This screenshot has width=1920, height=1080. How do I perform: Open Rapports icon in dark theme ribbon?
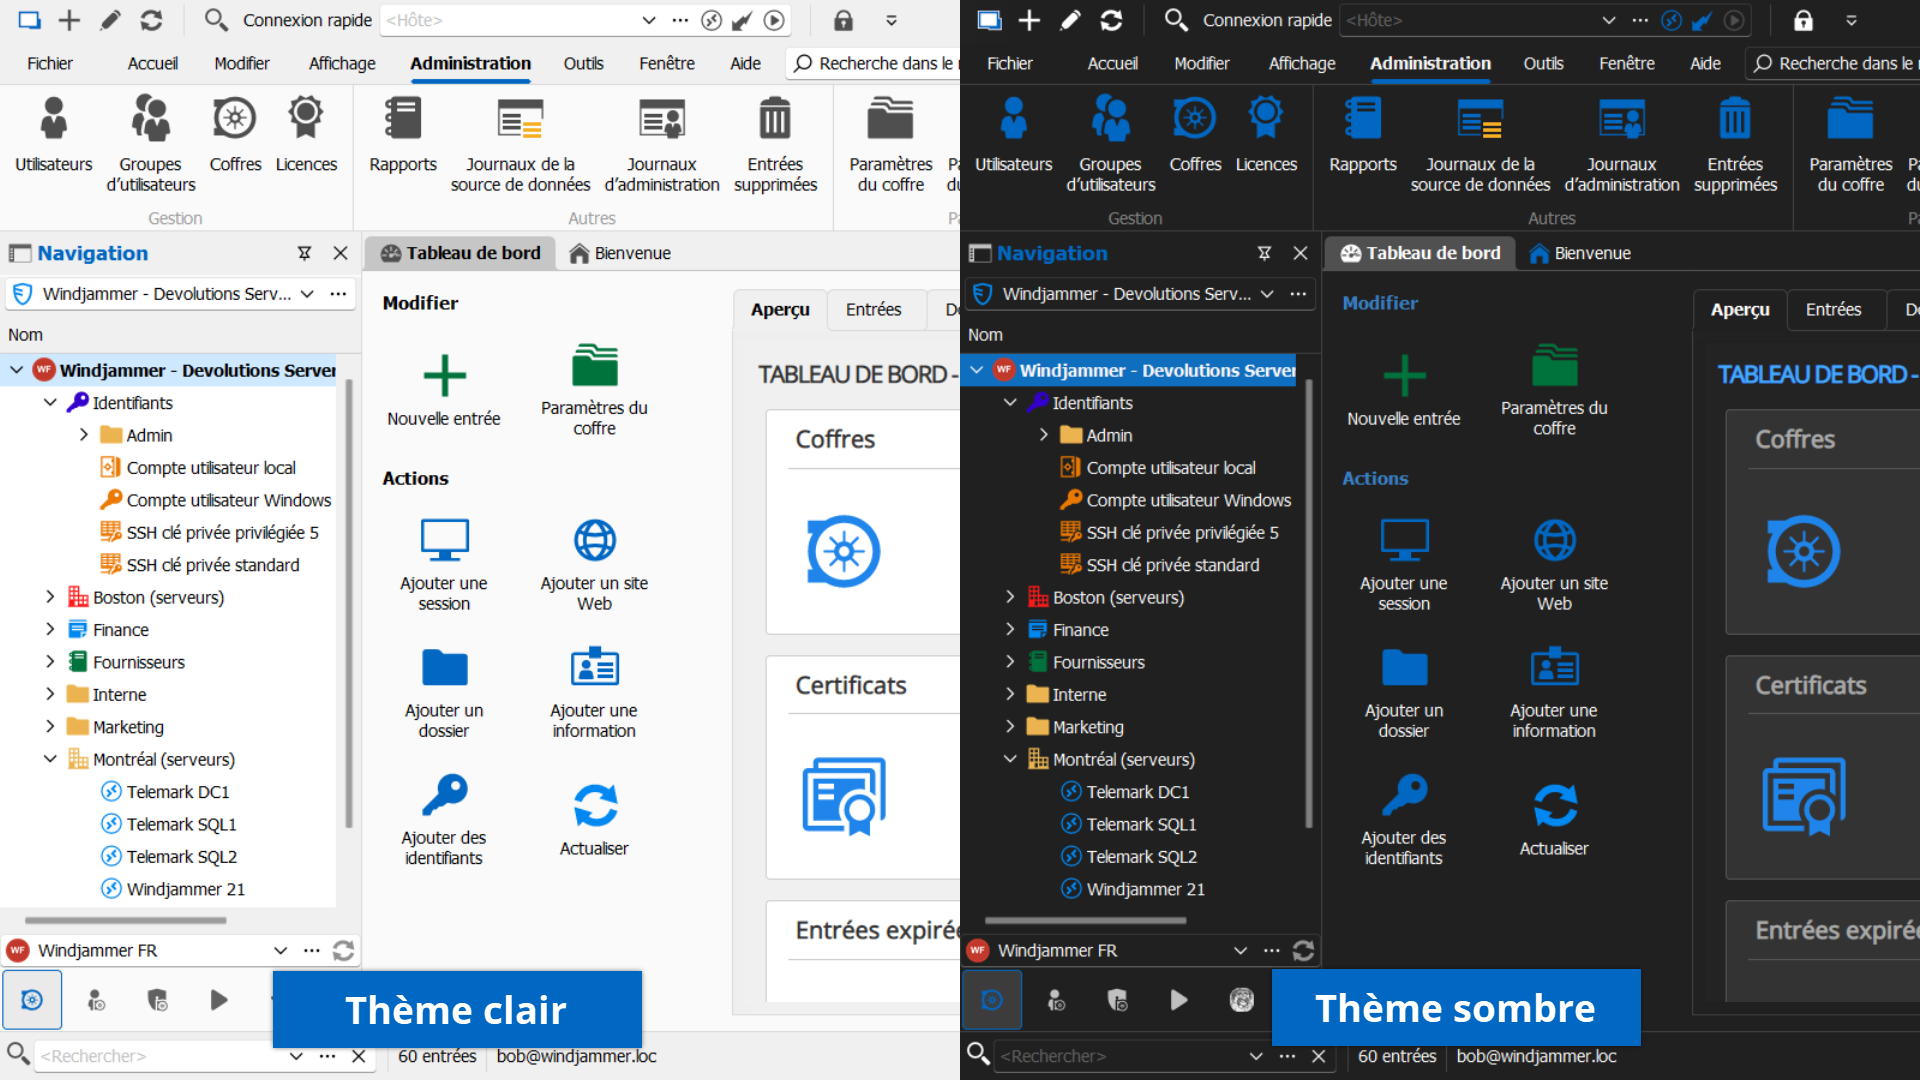pos(1362,120)
